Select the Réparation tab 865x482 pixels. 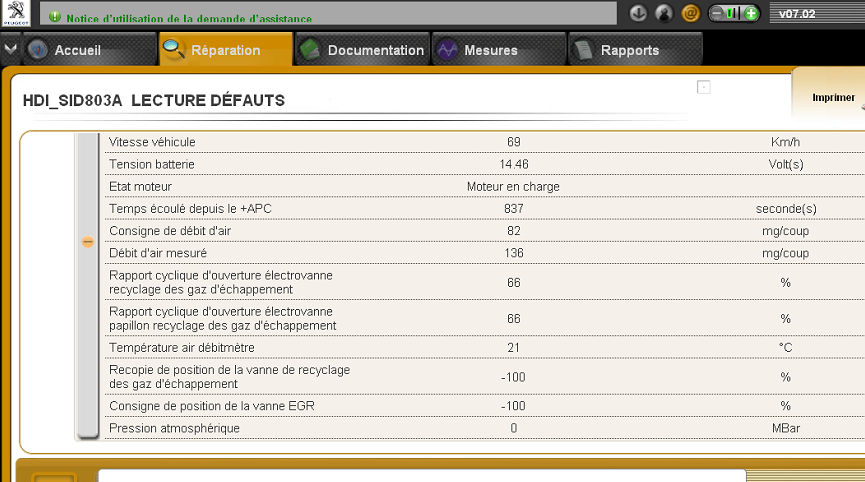click(226, 50)
